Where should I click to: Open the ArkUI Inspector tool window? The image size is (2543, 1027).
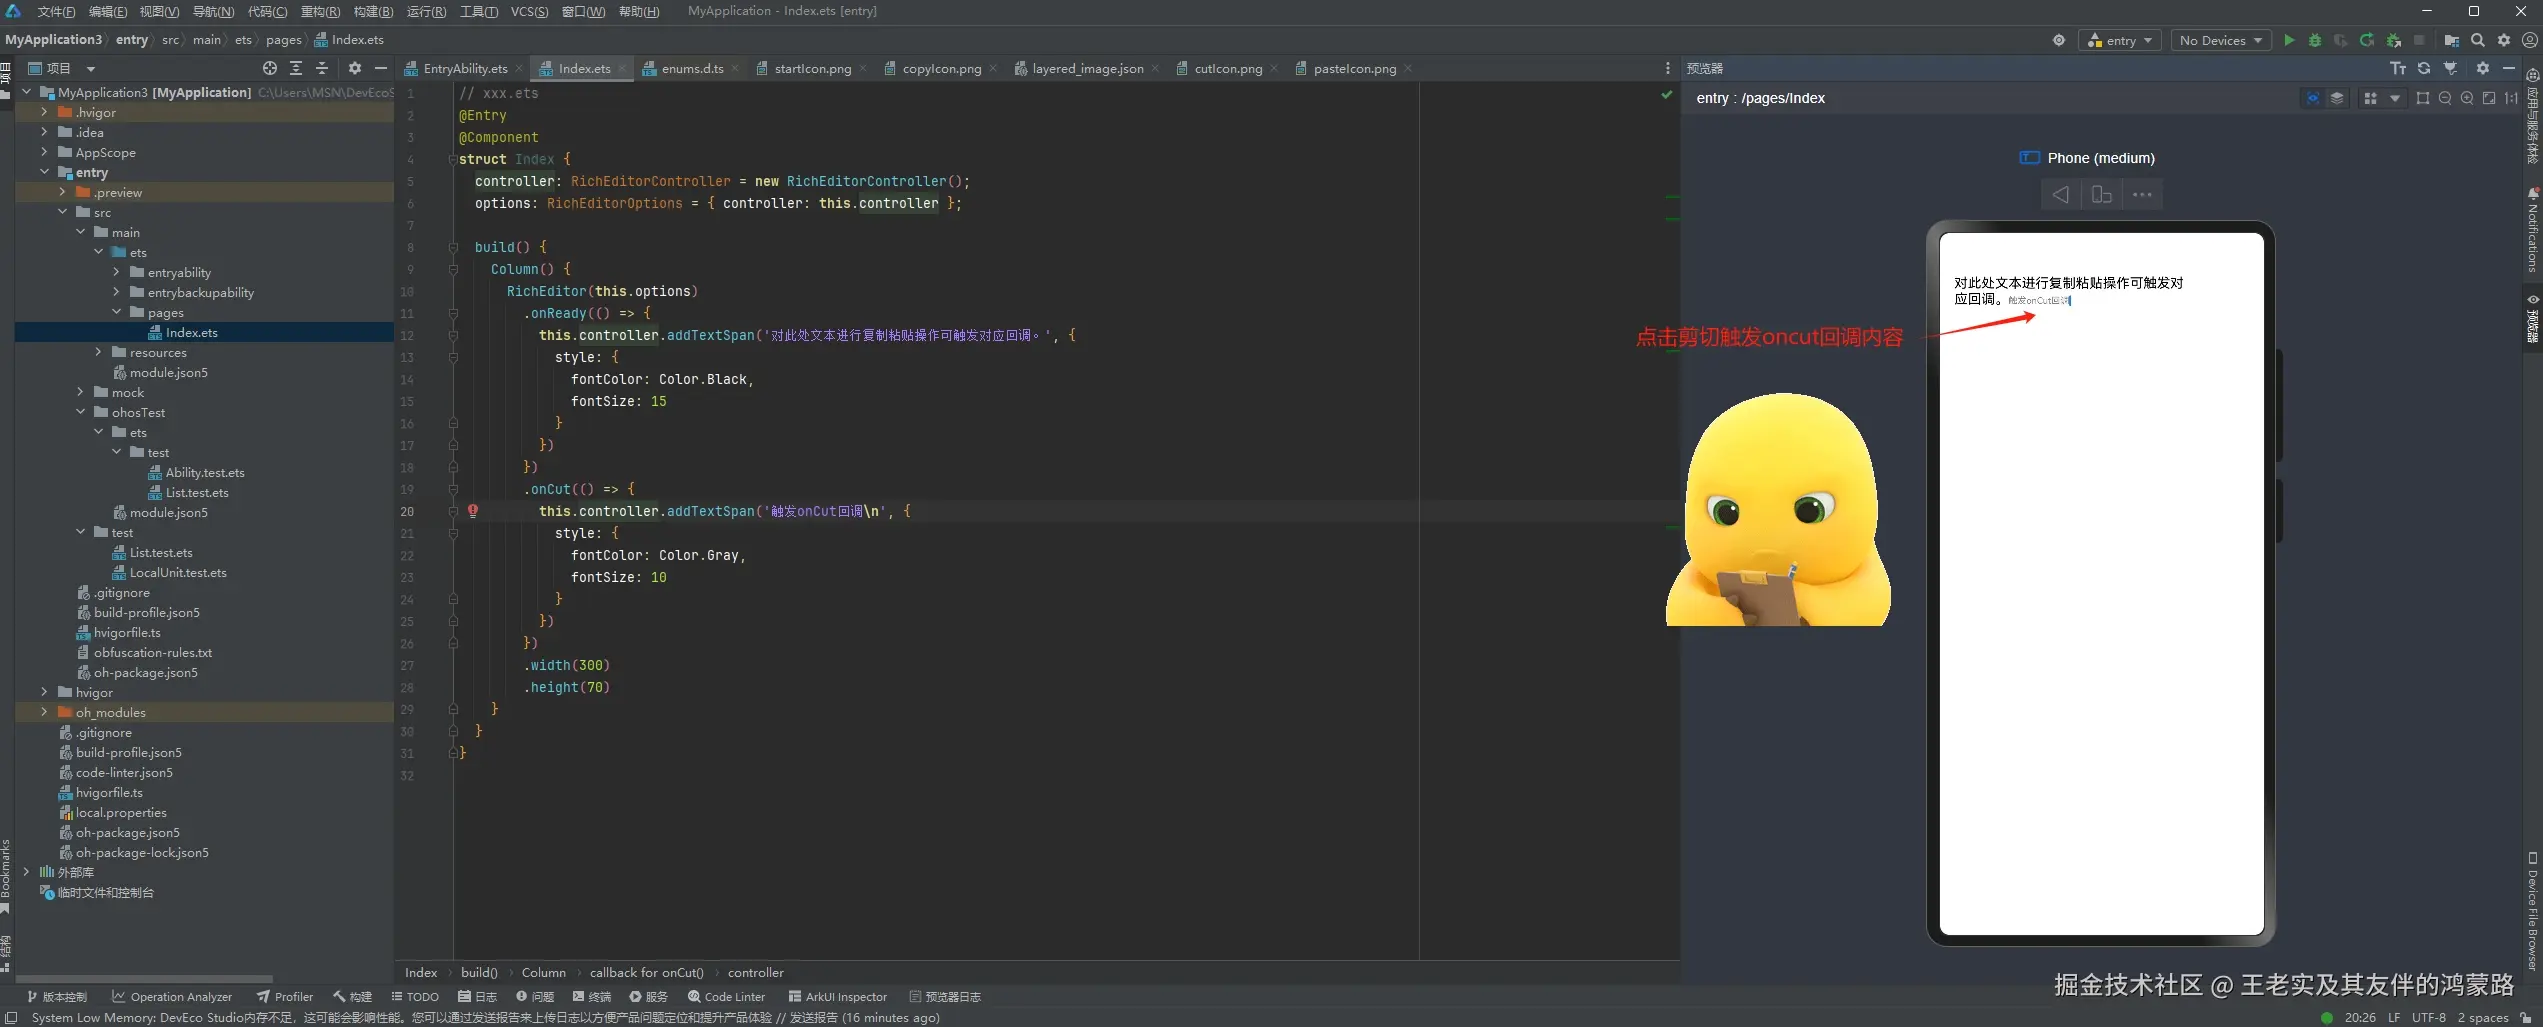coord(838,997)
